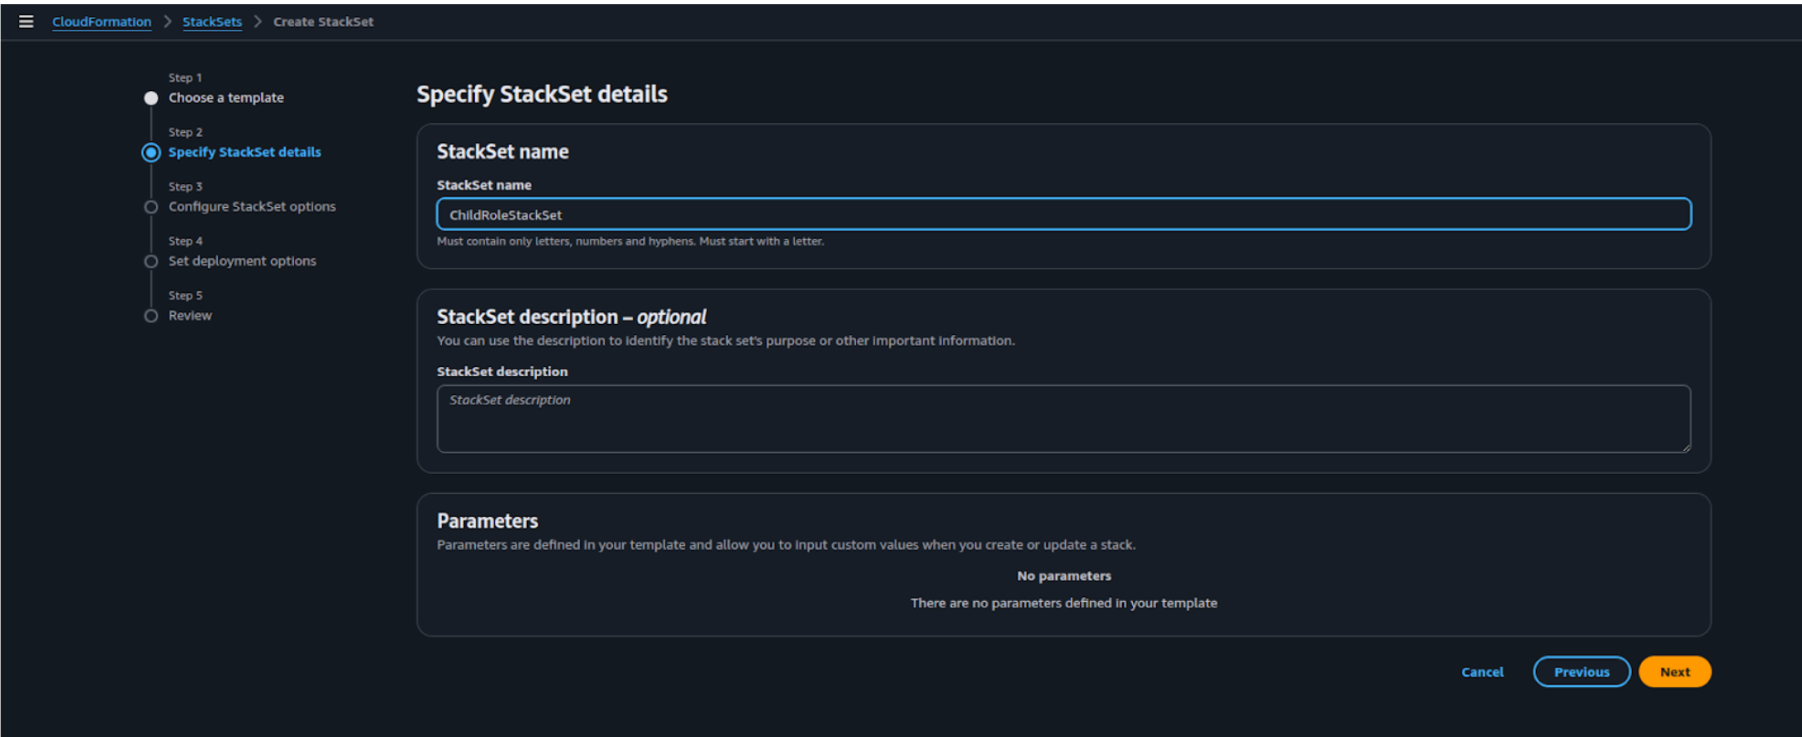Select Step 4 Set deployment options

pos(242,261)
